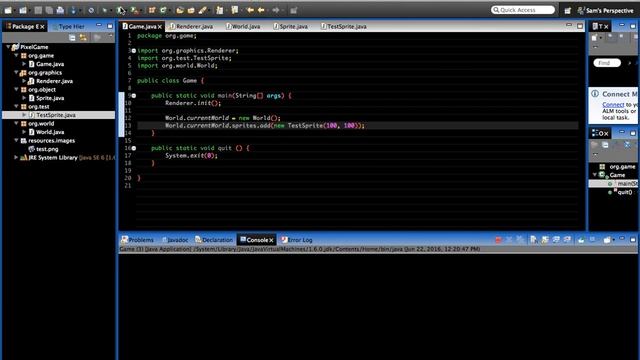Click the Search pen toolbar icon
640x360 pixels.
[x=202, y=10]
